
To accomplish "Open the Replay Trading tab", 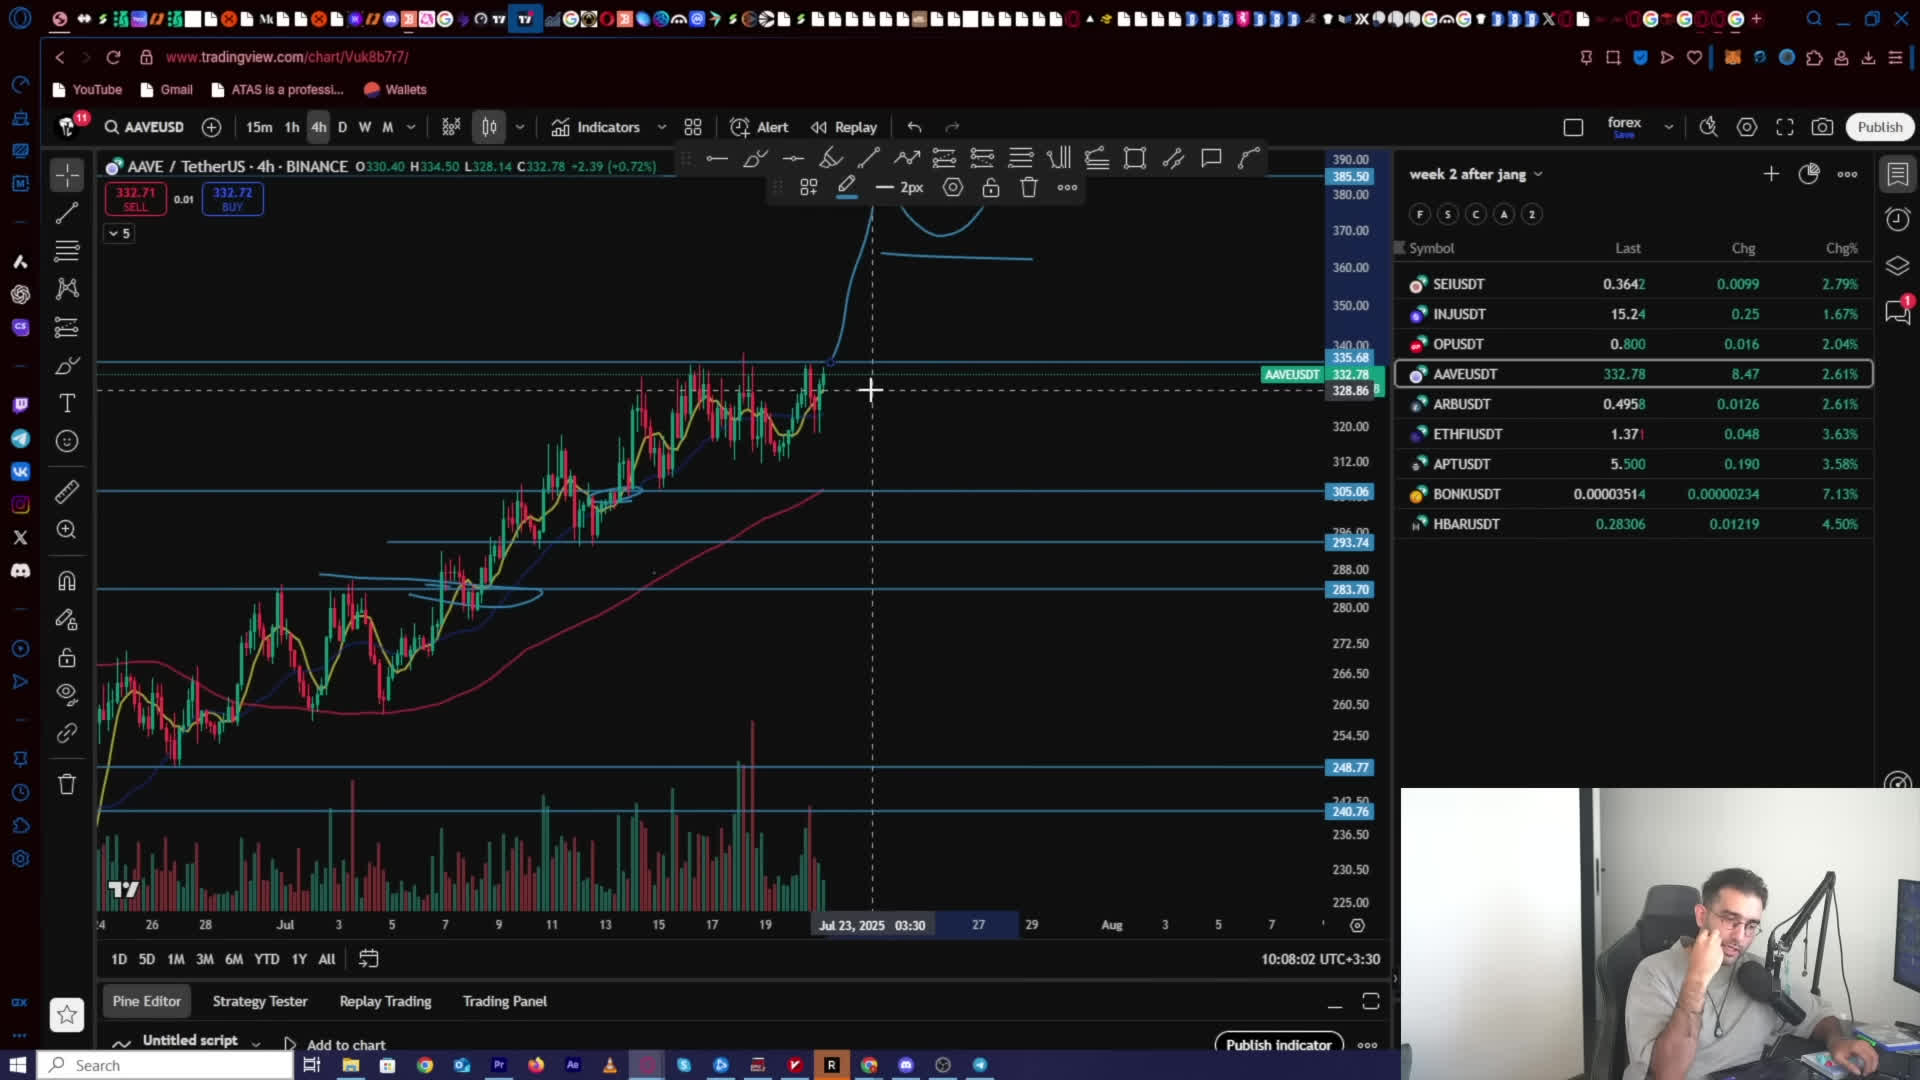I will pyautogui.click(x=385, y=1001).
